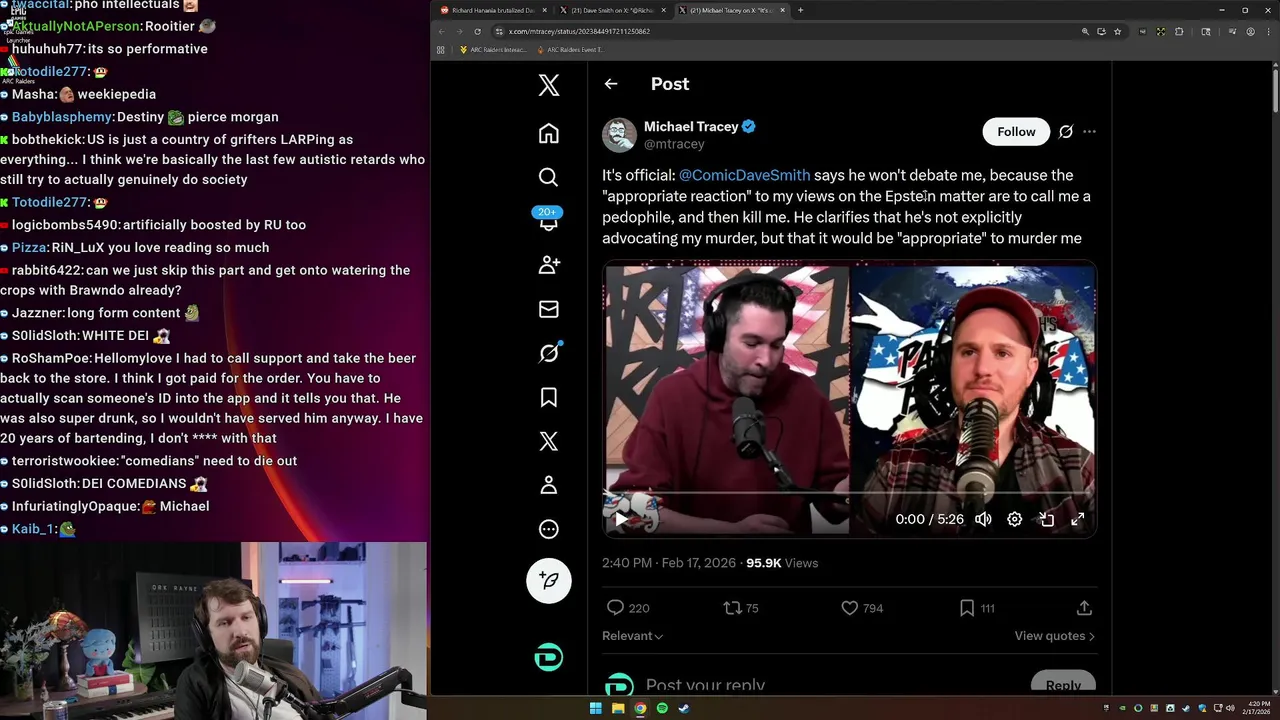
Task: Open the post's three-dot more menu
Action: [1089, 132]
